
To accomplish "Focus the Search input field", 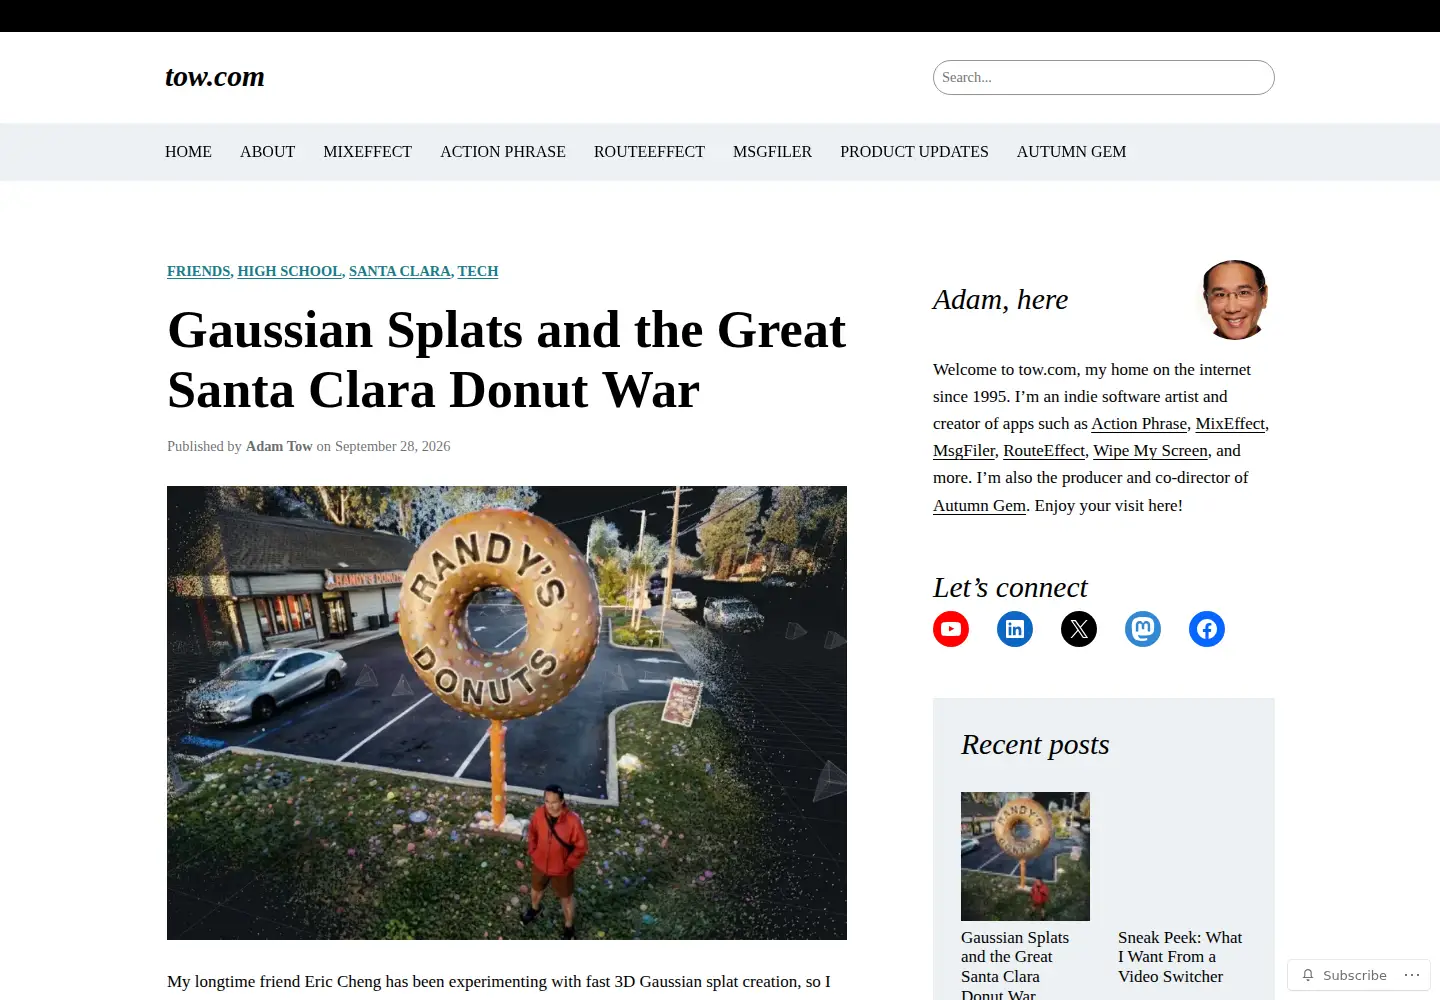I will pyautogui.click(x=1104, y=78).
